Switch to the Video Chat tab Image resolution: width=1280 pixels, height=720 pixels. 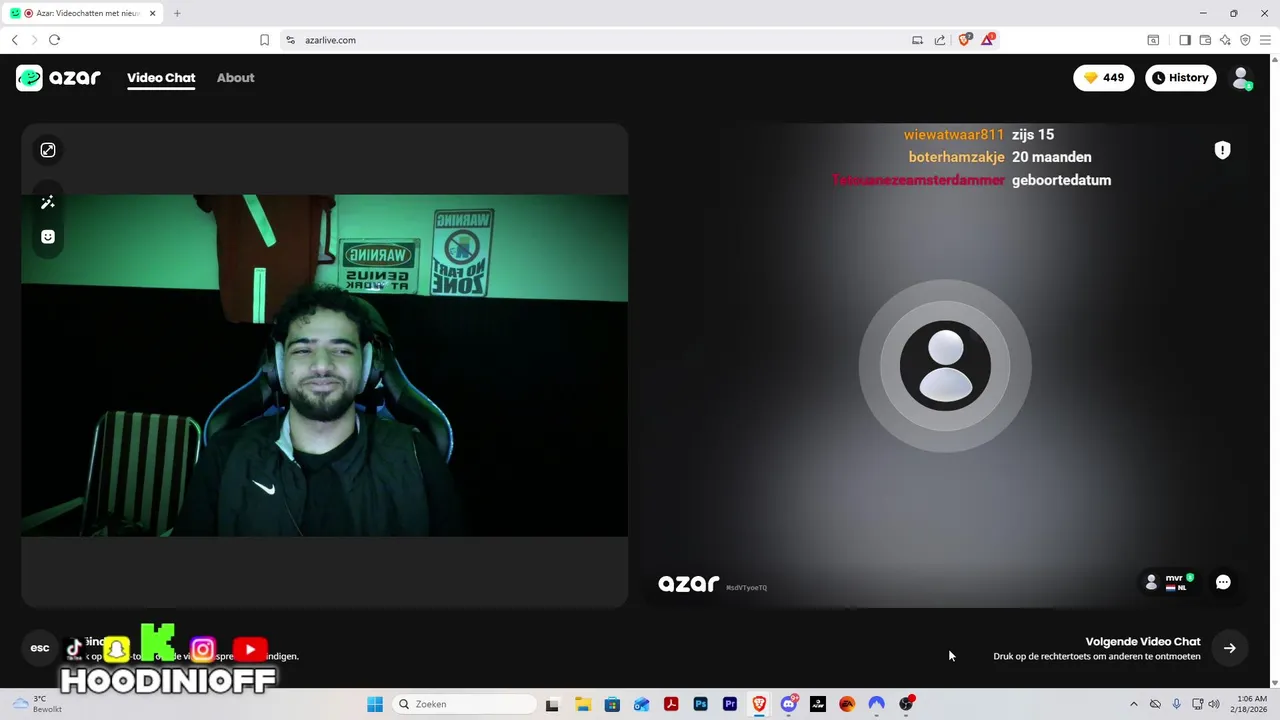[161, 78]
